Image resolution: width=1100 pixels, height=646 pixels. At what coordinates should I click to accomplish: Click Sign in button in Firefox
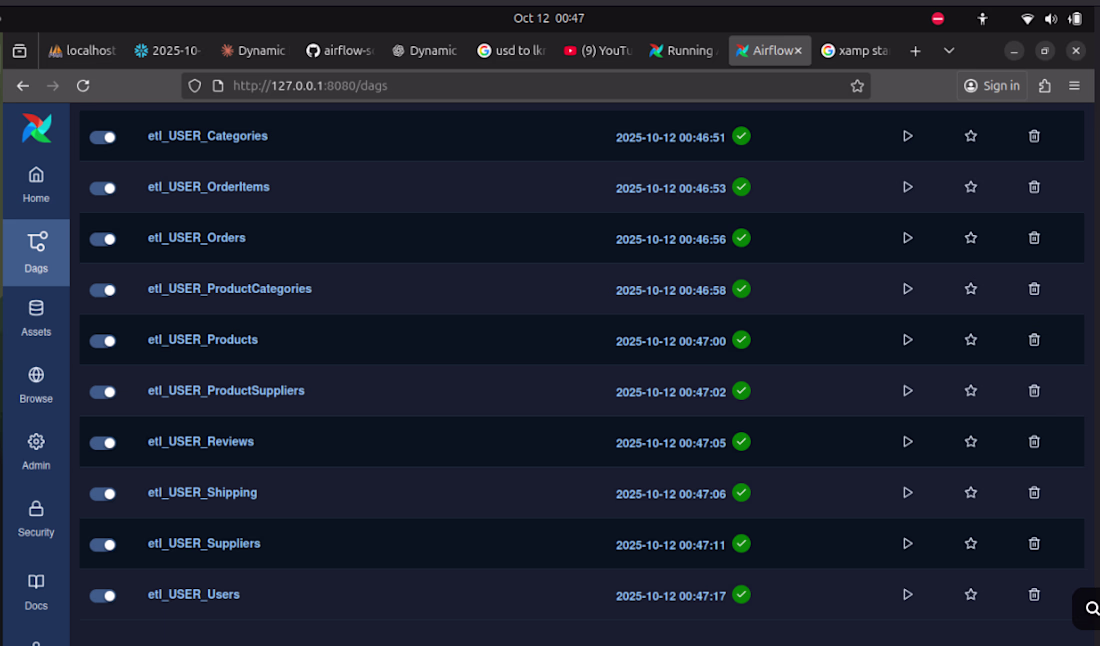pyautogui.click(x=992, y=86)
